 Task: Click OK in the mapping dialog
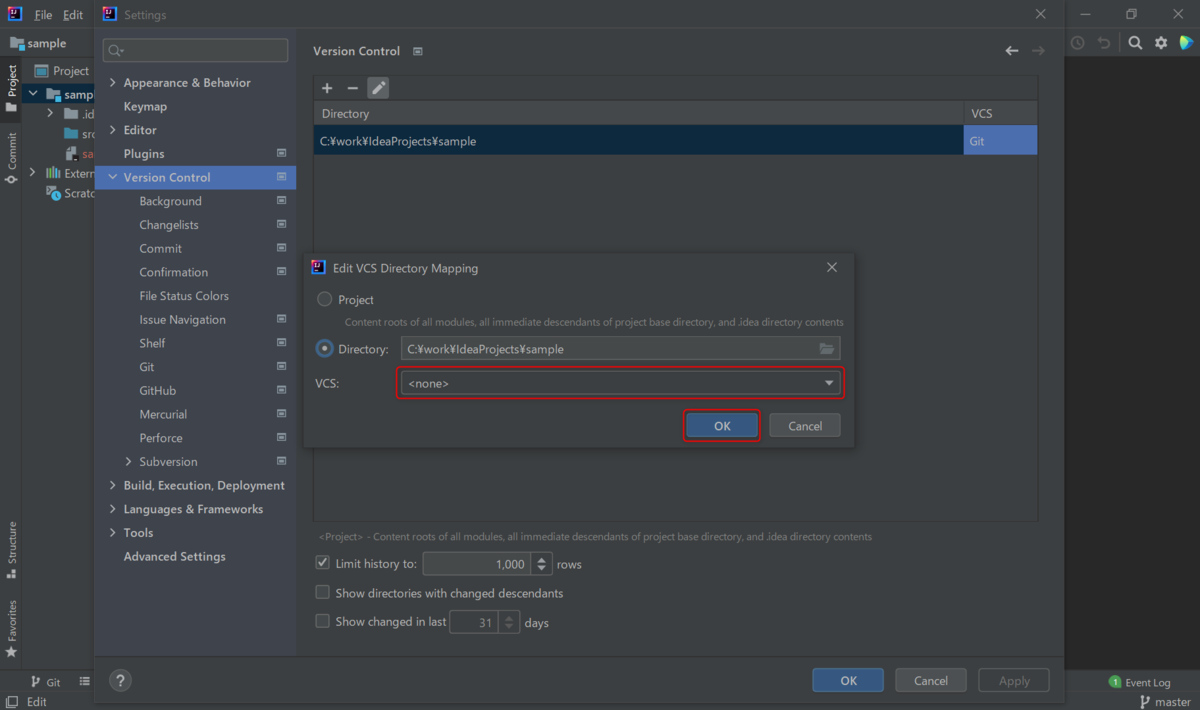722,426
